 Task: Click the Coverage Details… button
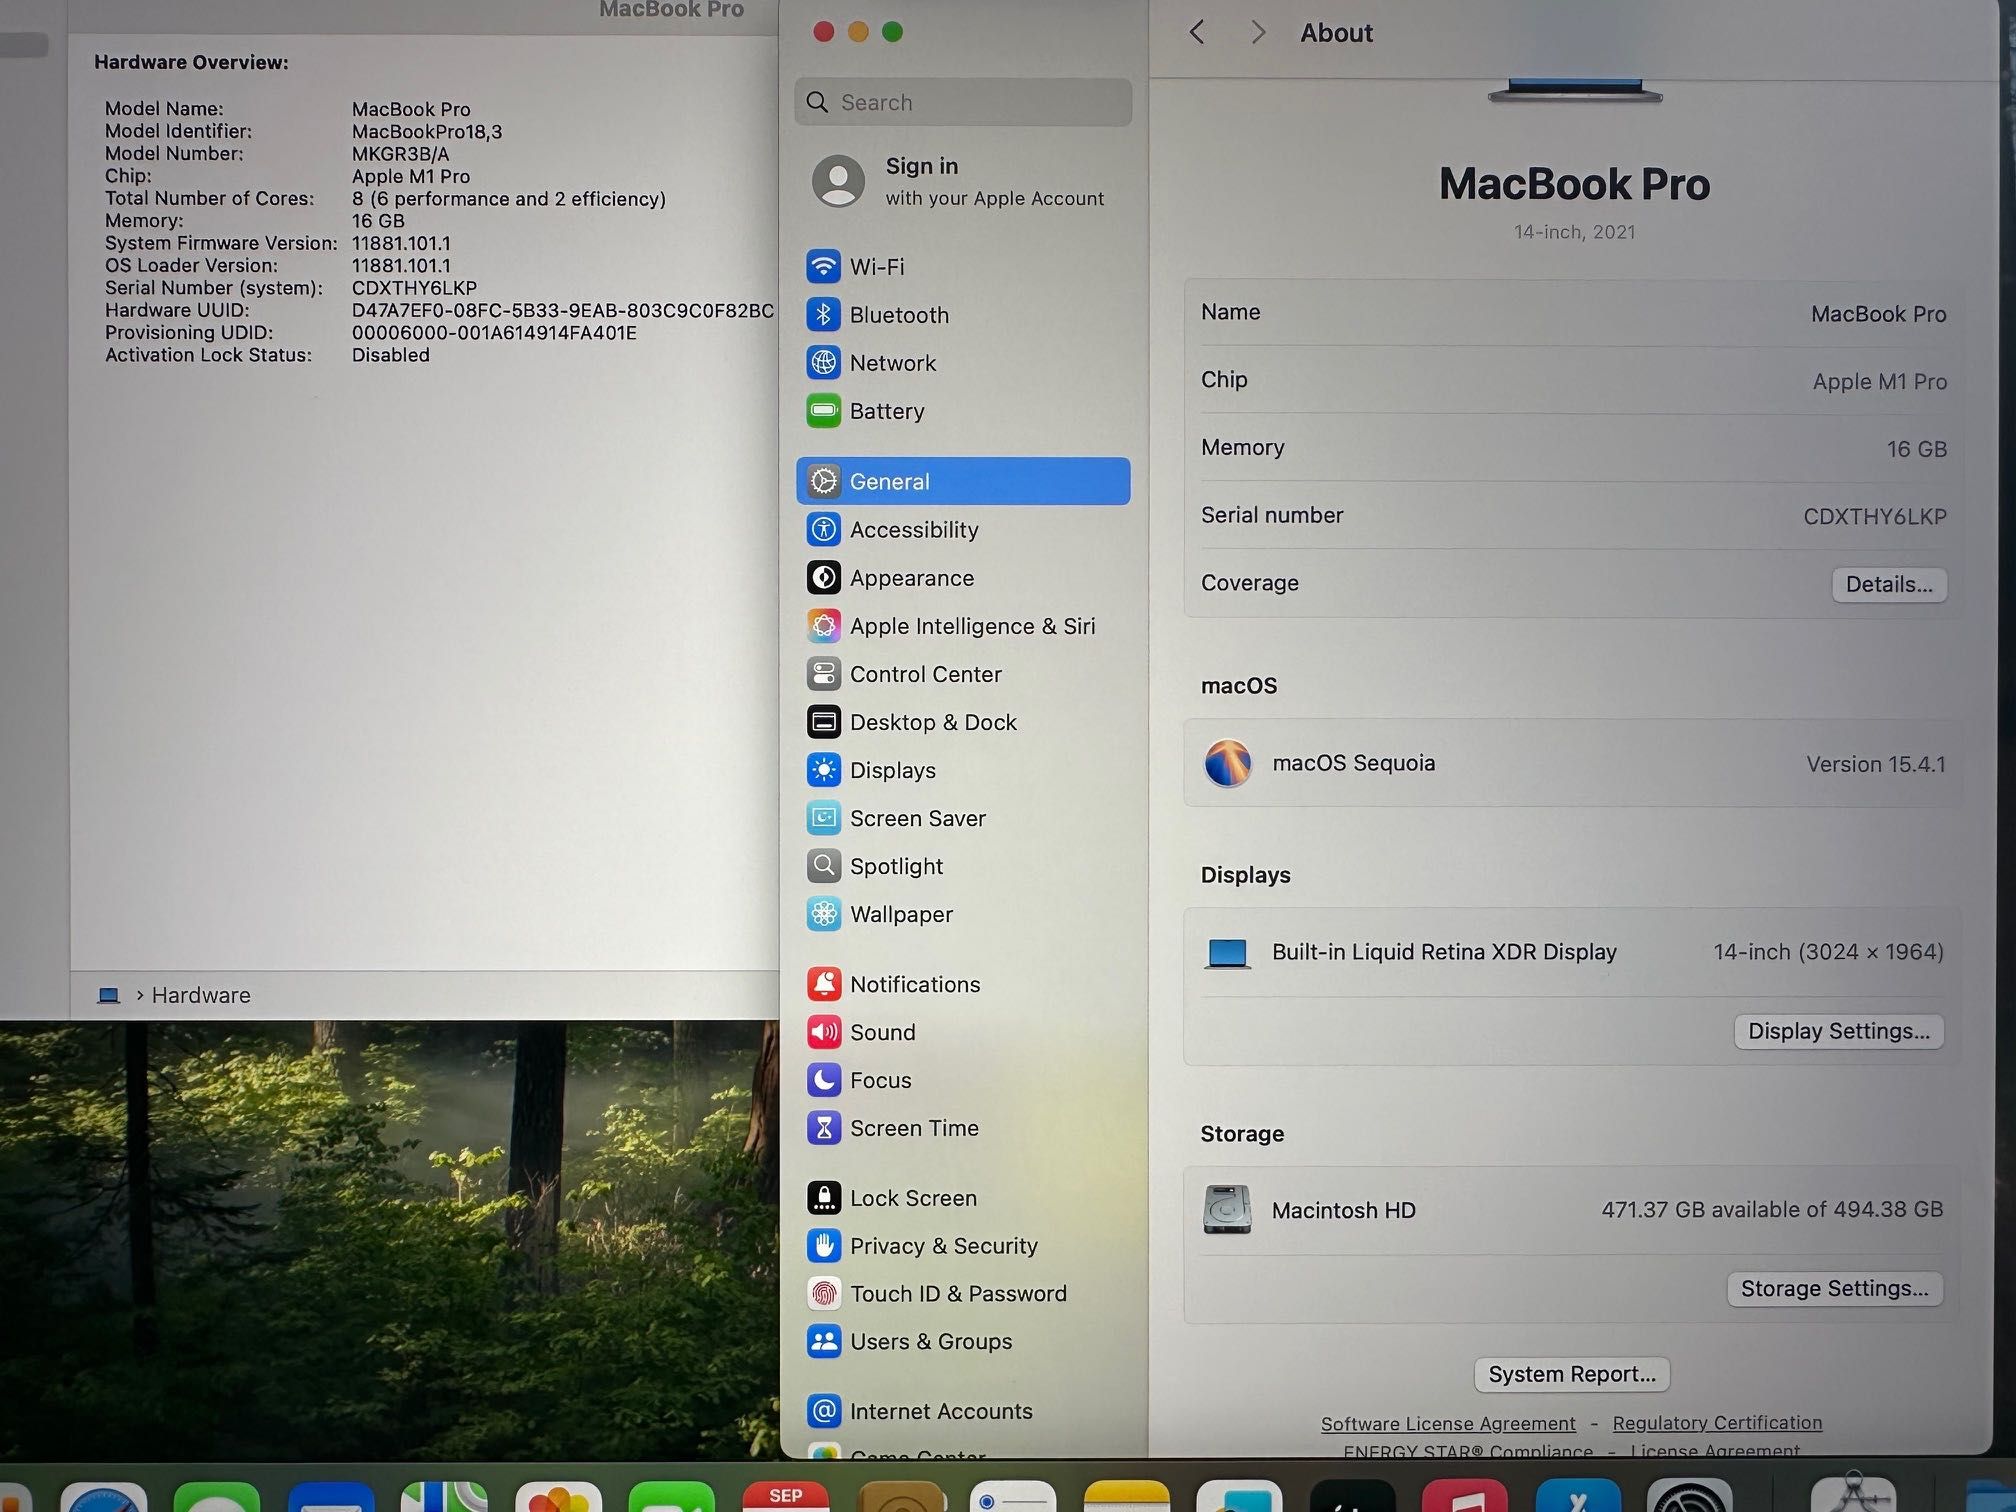[1889, 584]
